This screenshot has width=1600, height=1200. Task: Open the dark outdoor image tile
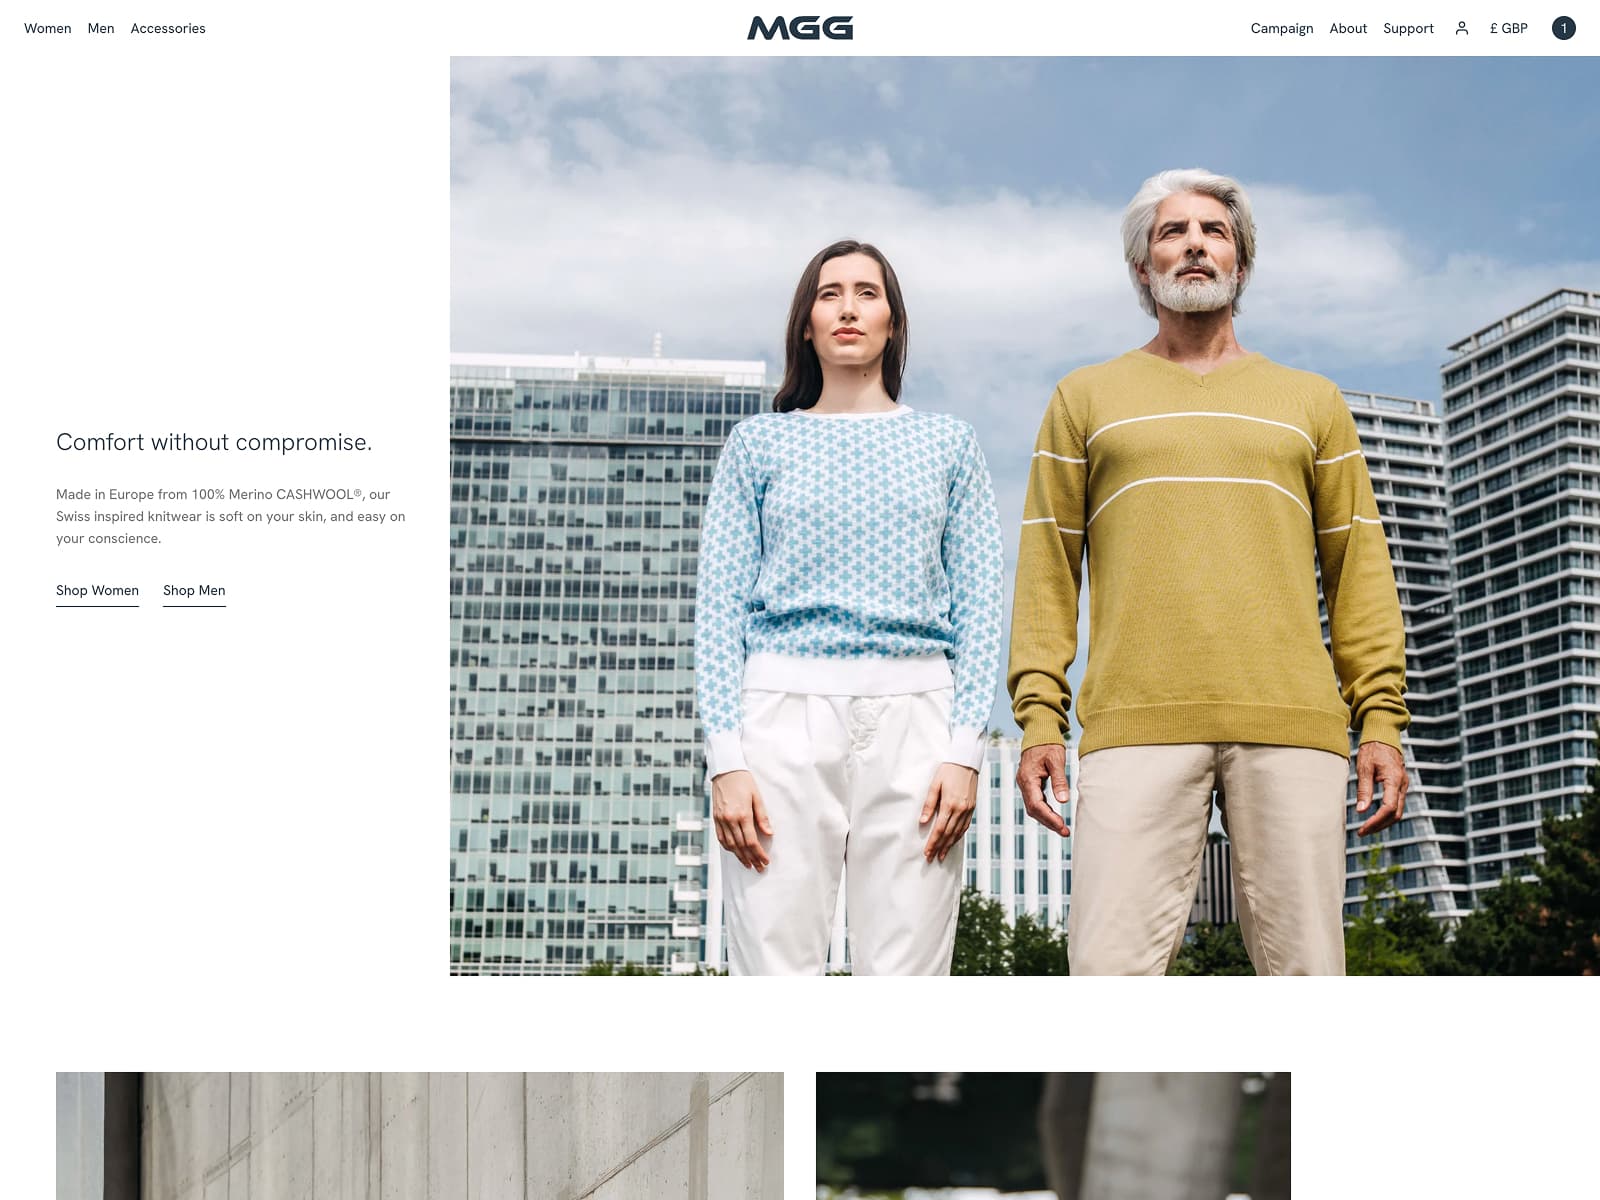(x=1053, y=1136)
